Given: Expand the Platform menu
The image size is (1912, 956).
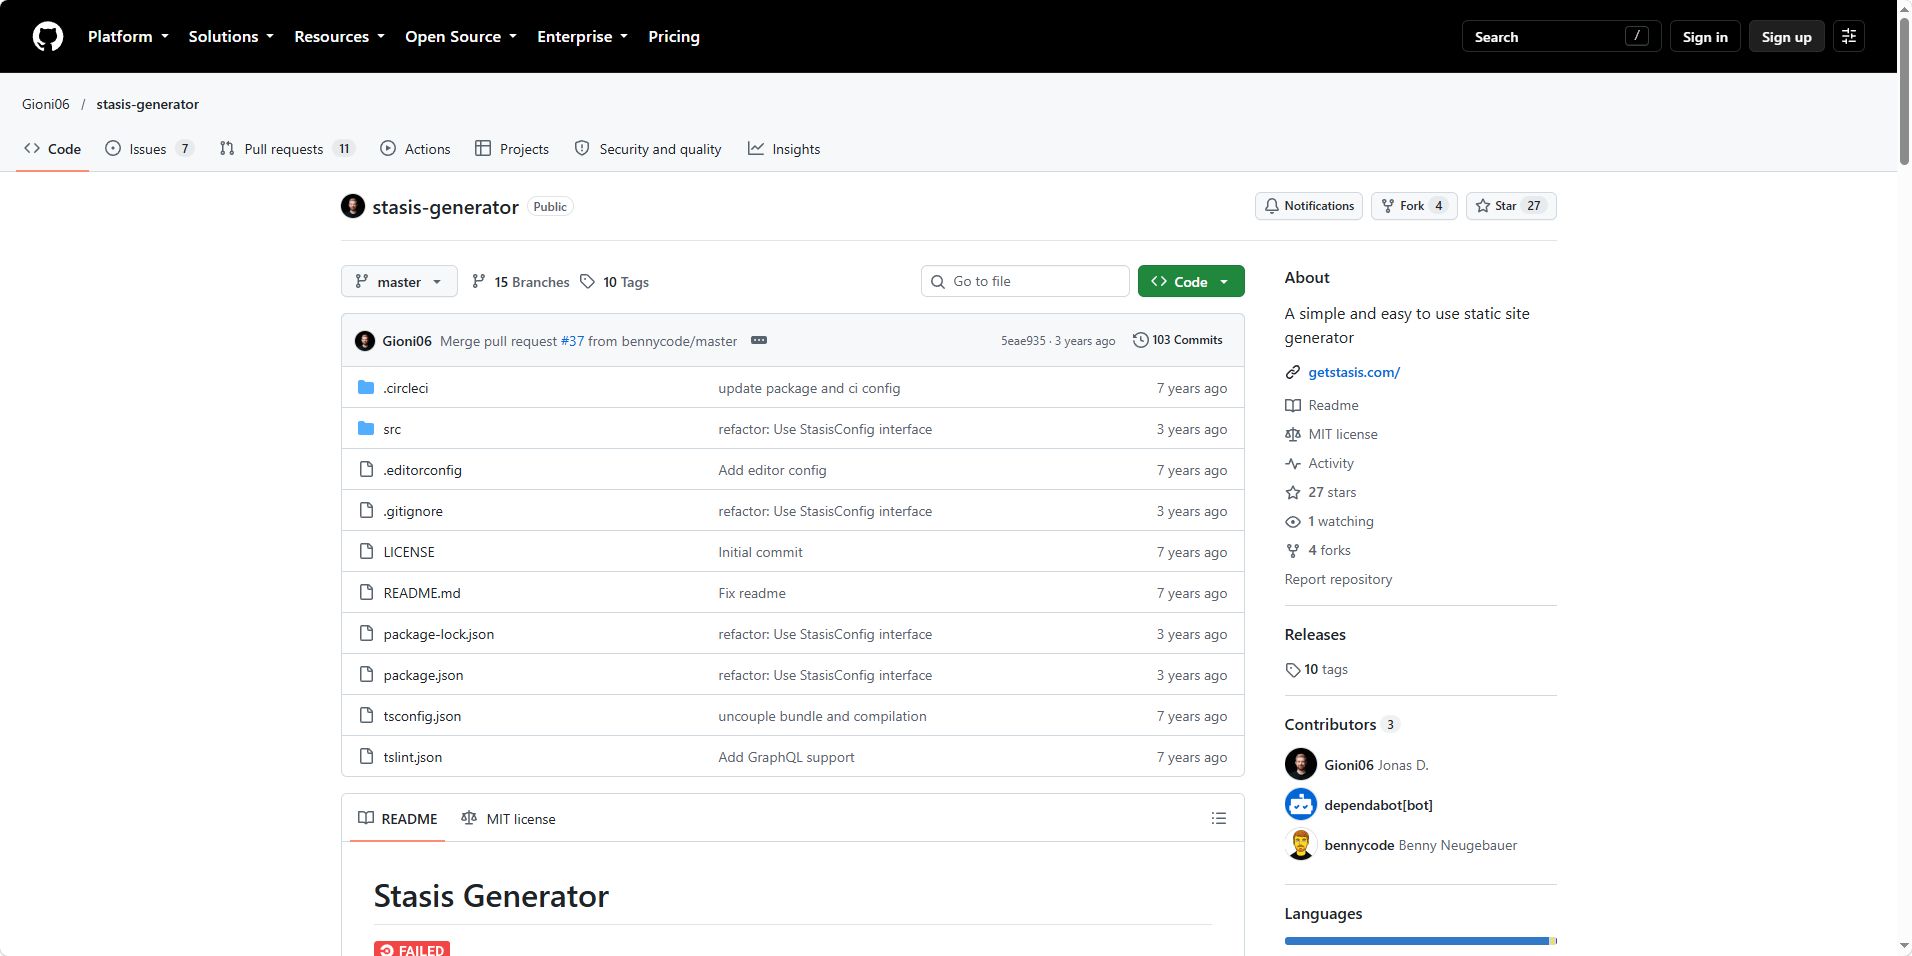Looking at the screenshot, I should point(128,37).
